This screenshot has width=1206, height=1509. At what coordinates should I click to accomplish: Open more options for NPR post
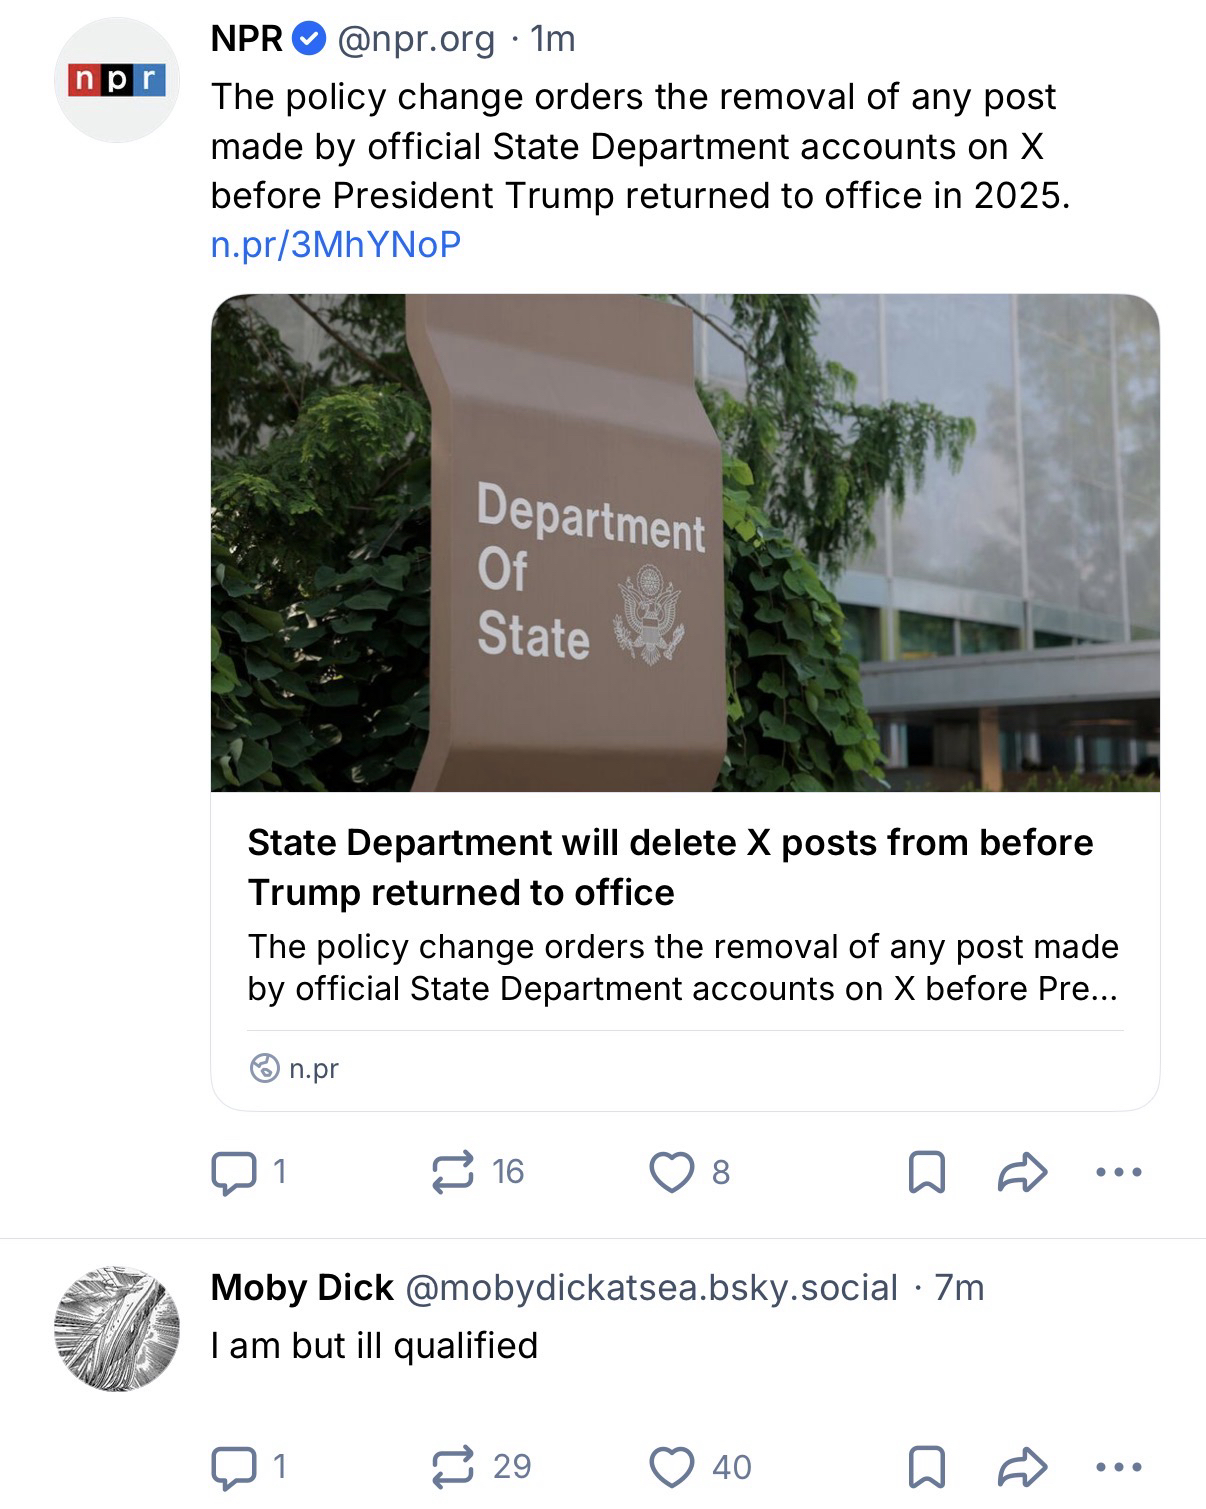click(1119, 1172)
